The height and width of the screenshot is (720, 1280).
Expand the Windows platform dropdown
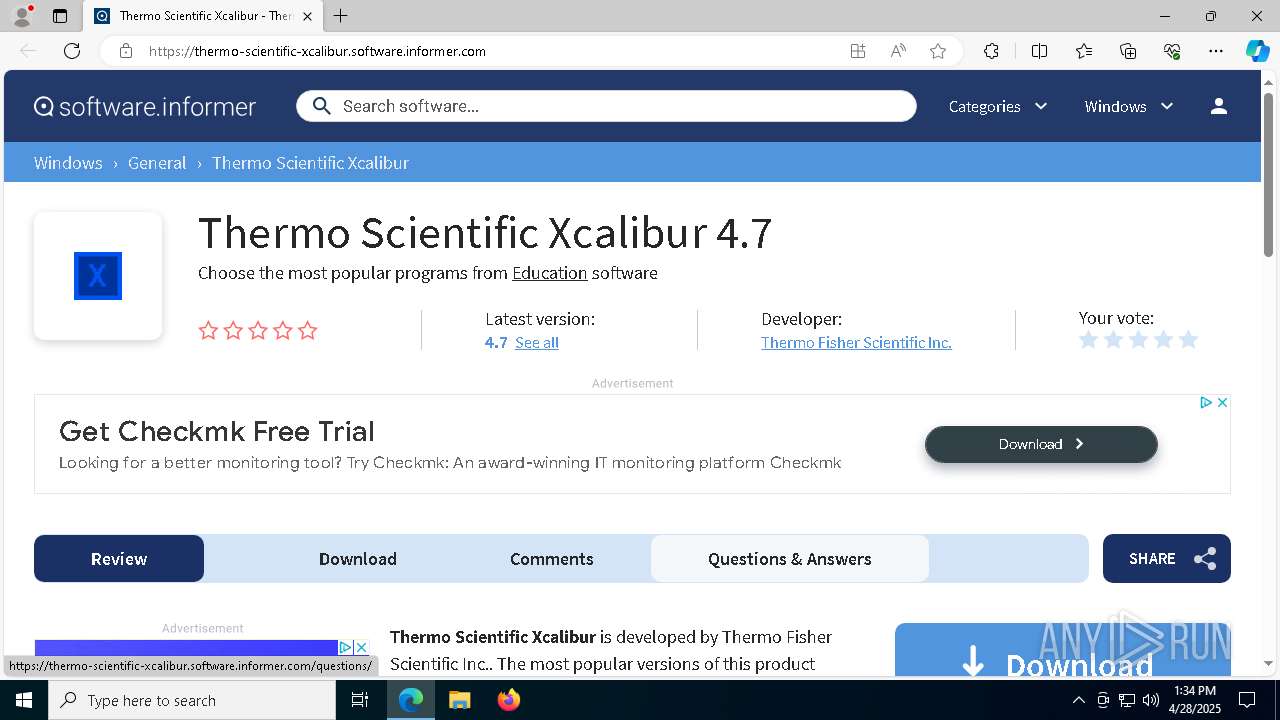click(1128, 106)
